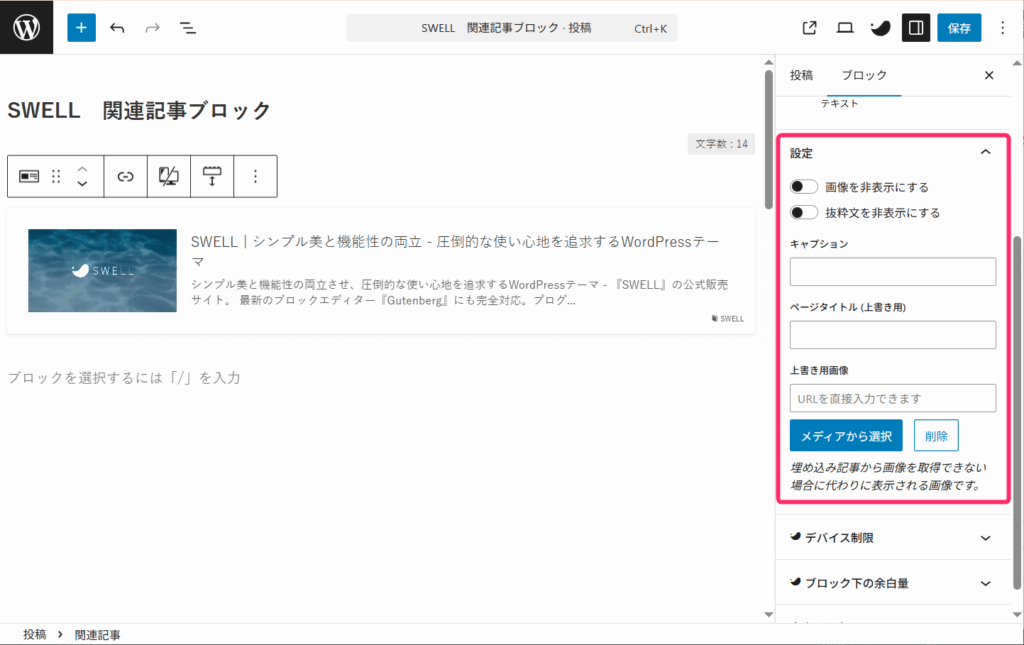Click the editor canvas vertical scrollbar
Screen dimensions: 1024x645
tap(769, 140)
